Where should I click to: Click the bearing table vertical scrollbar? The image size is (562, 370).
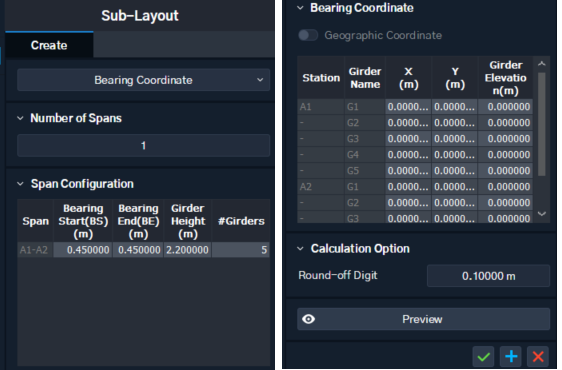tap(542, 124)
